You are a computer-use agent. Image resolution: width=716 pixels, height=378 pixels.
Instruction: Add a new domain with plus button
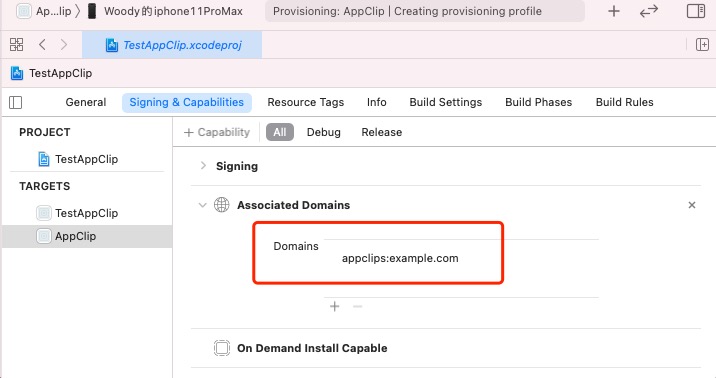click(x=335, y=306)
